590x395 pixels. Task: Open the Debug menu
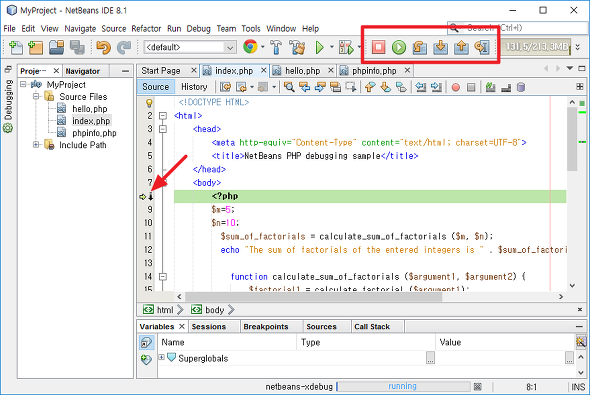pos(198,29)
